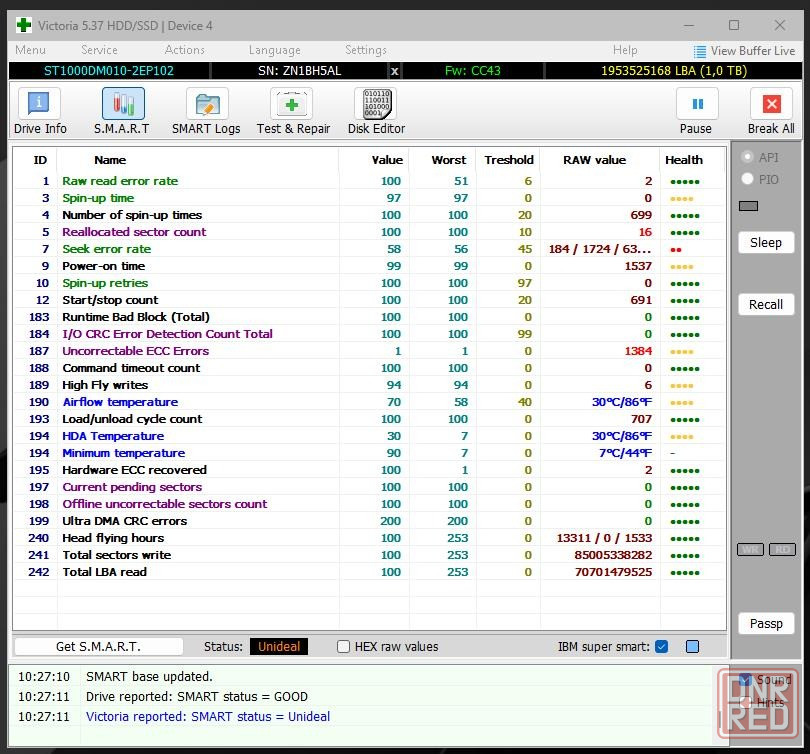The image size is (810, 754).
Task: Select the PIO radio button
Action: pyautogui.click(x=747, y=179)
